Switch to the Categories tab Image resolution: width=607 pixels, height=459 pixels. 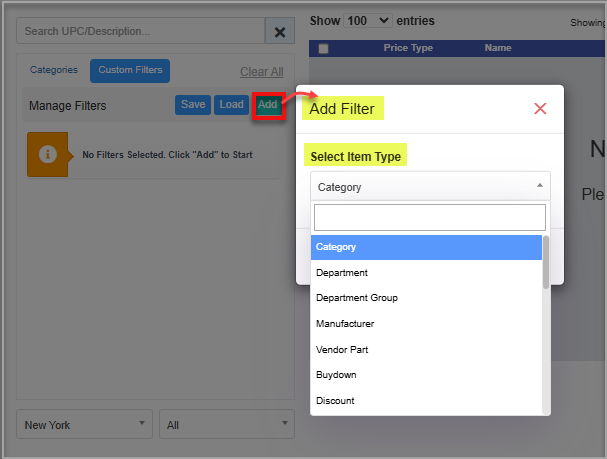[54, 70]
